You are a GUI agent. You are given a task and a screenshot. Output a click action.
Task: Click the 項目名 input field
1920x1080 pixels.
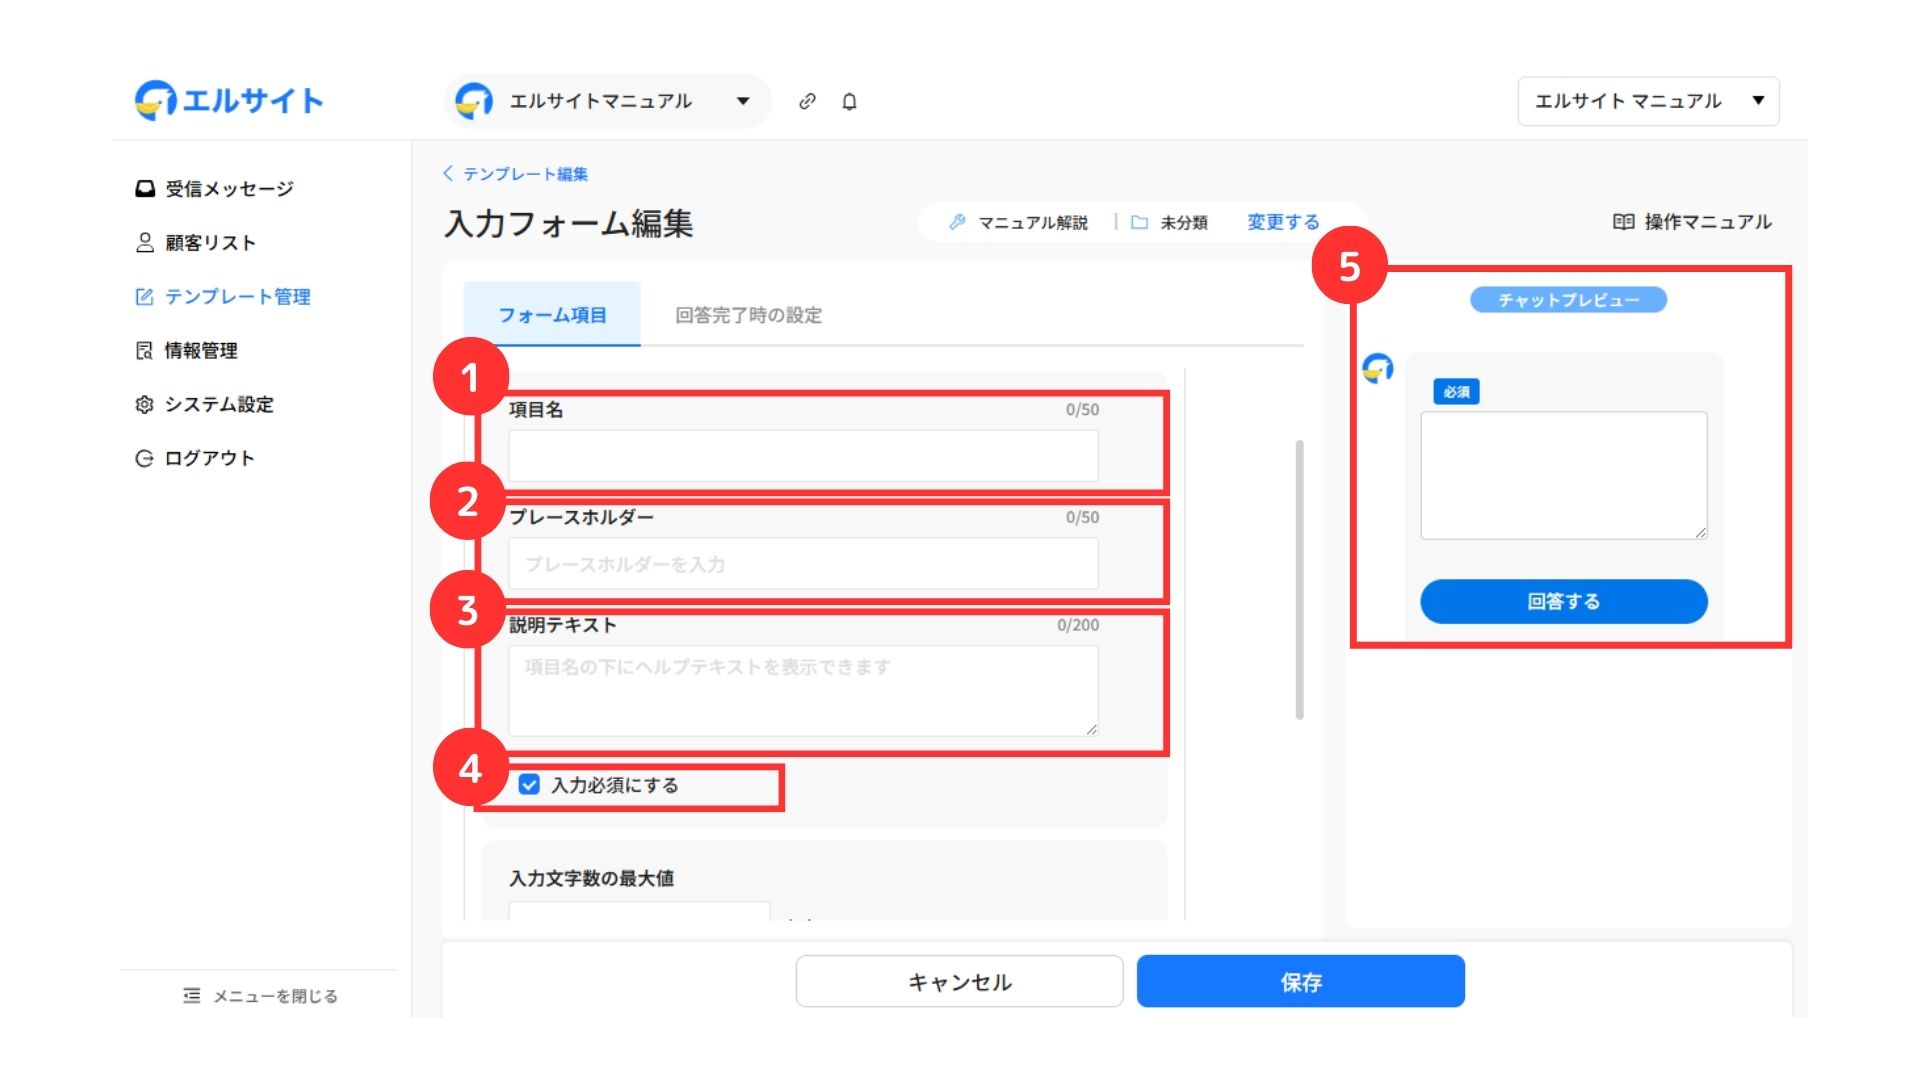(x=803, y=456)
